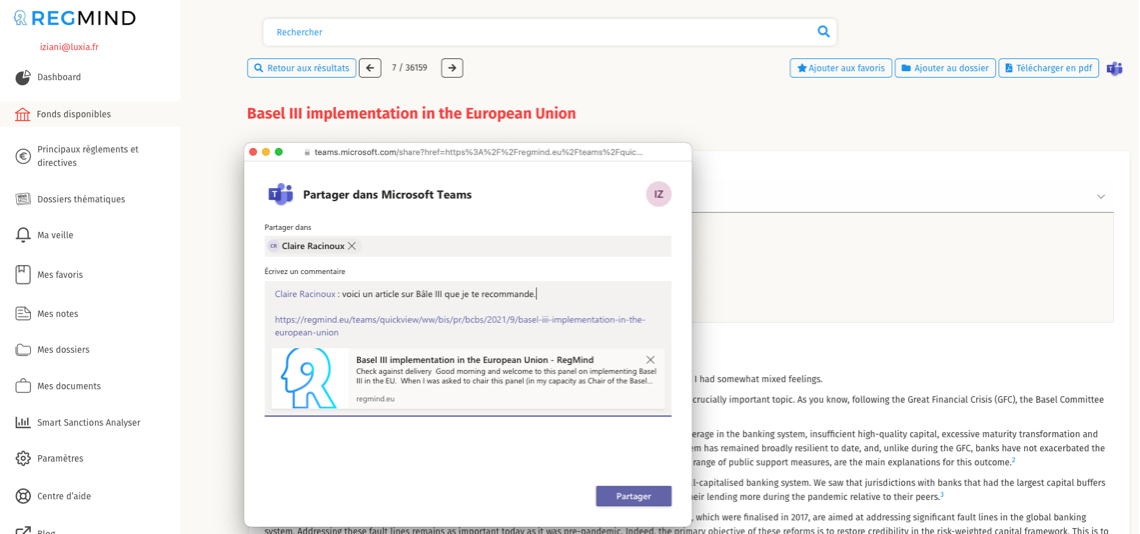Image resolution: width=1140 pixels, height=534 pixels.
Task: Click the Basel III article title heading
Action: (412, 113)
